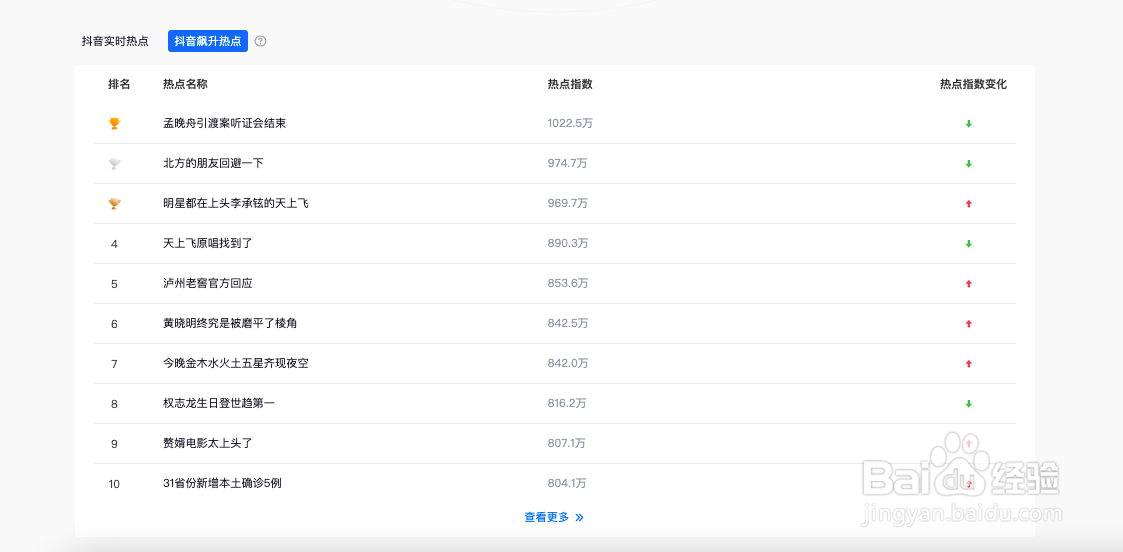
Task: Click the 热点名称 column header
Action: (185, 84)
